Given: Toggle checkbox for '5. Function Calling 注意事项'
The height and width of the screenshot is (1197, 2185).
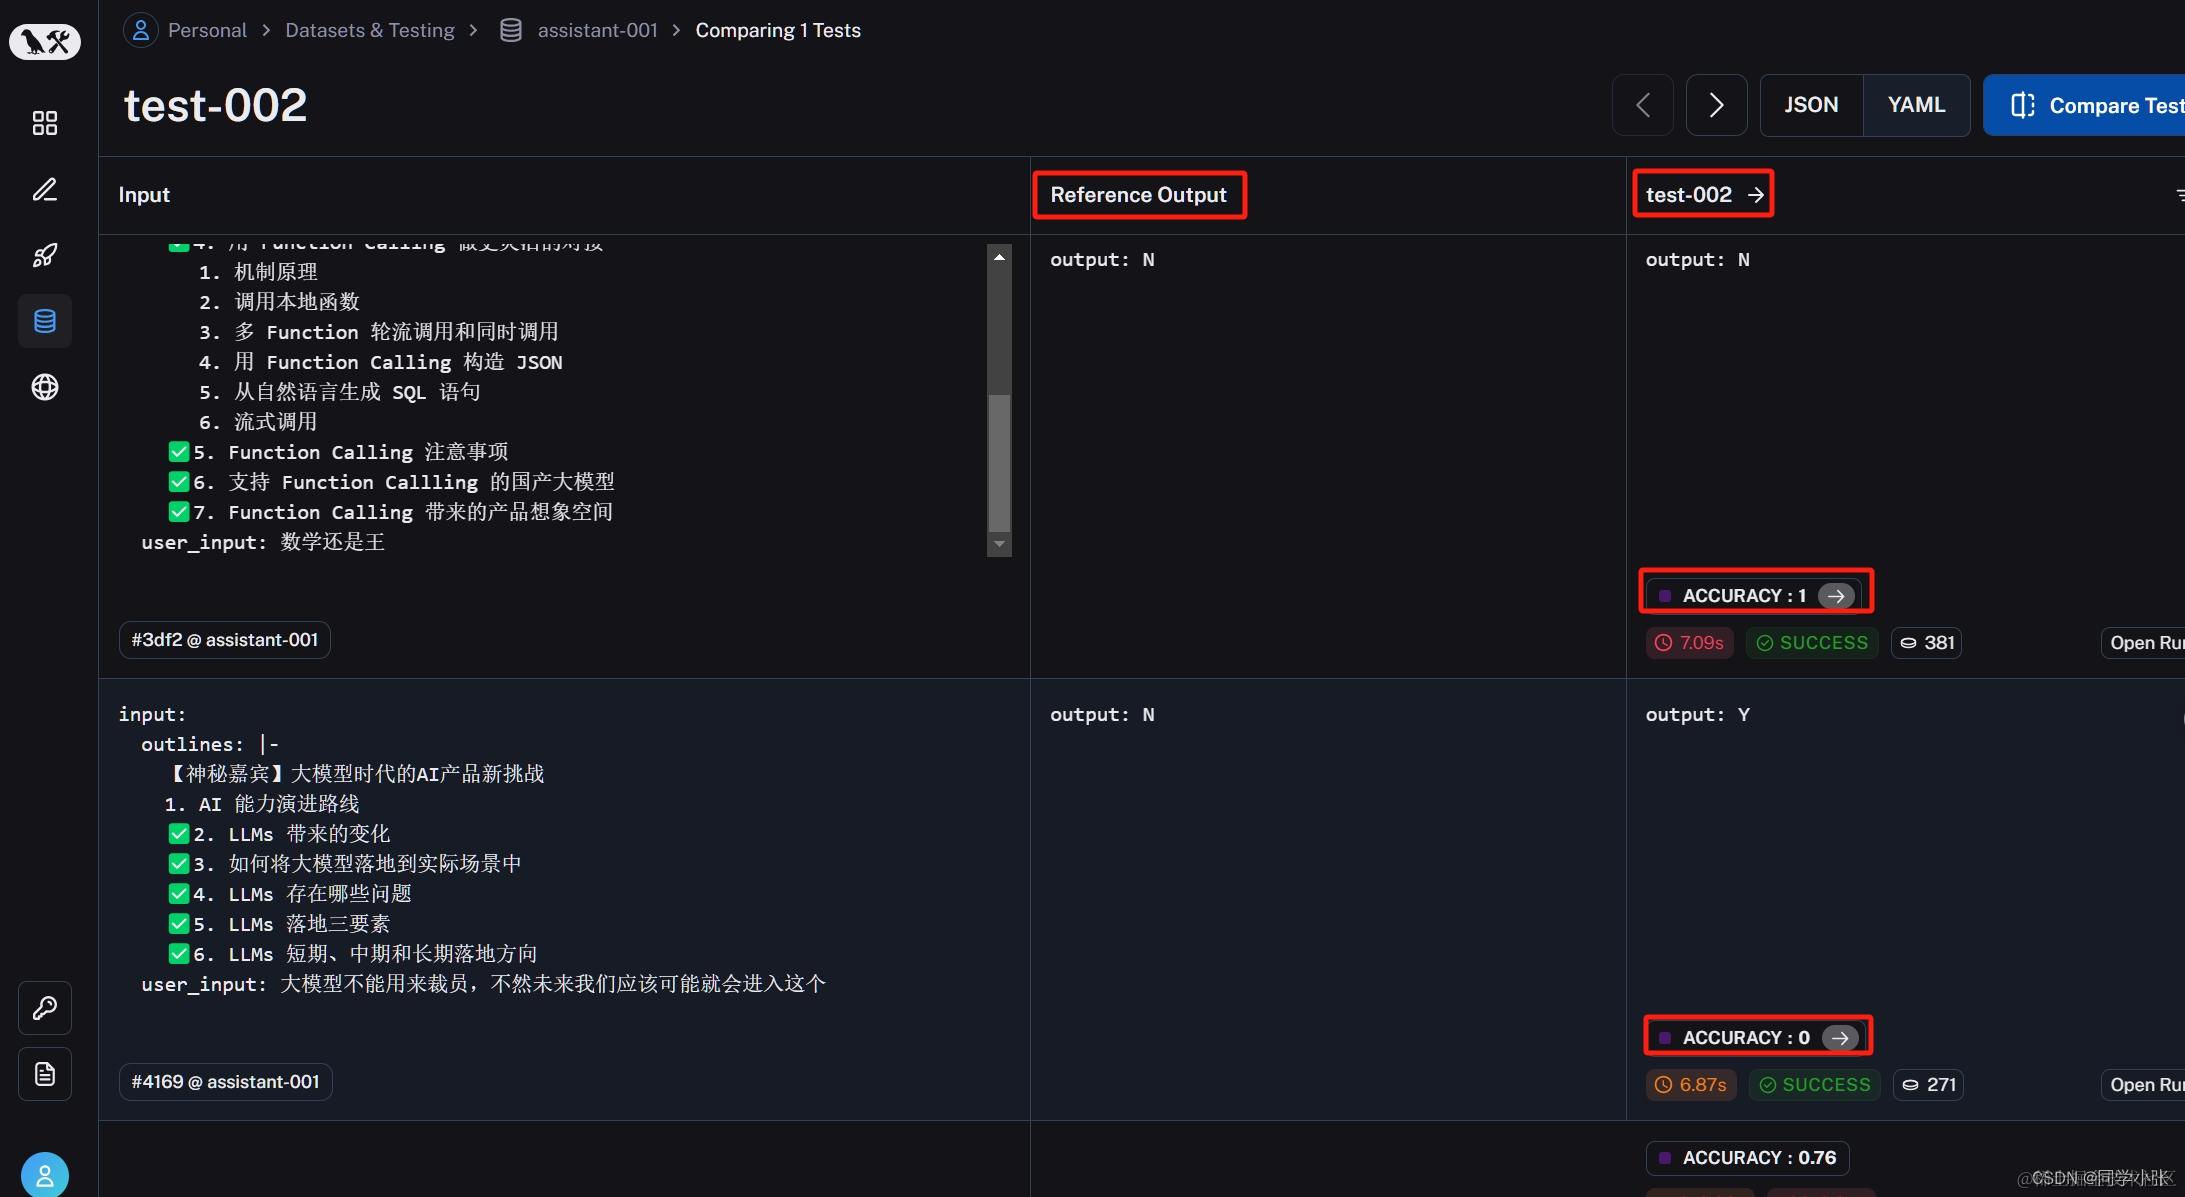Looking at the screenshot, I should pos(179,452).
